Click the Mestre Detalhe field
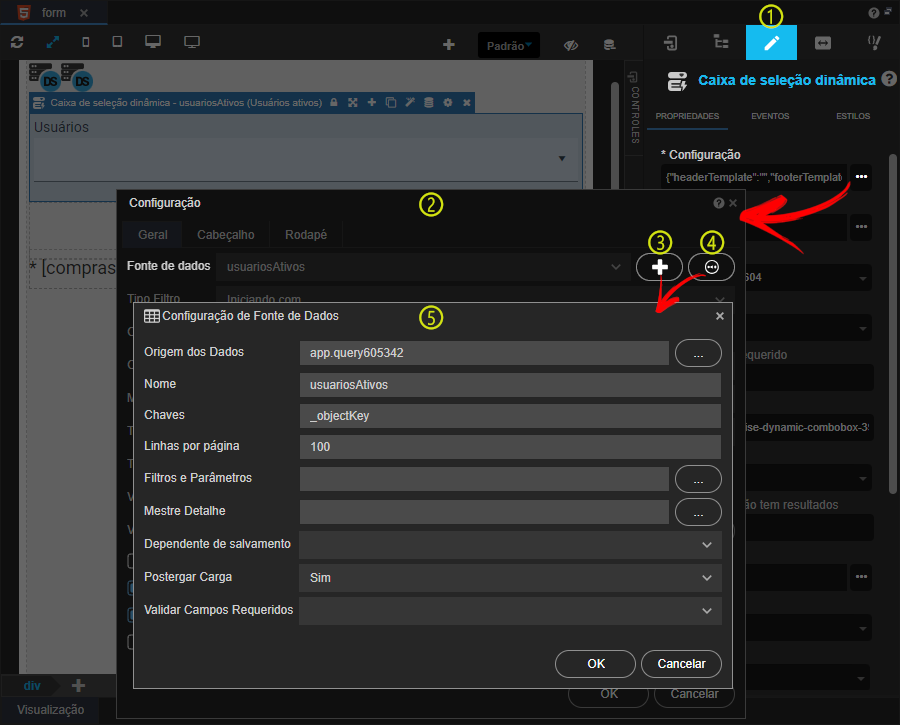 pos(484,511)
